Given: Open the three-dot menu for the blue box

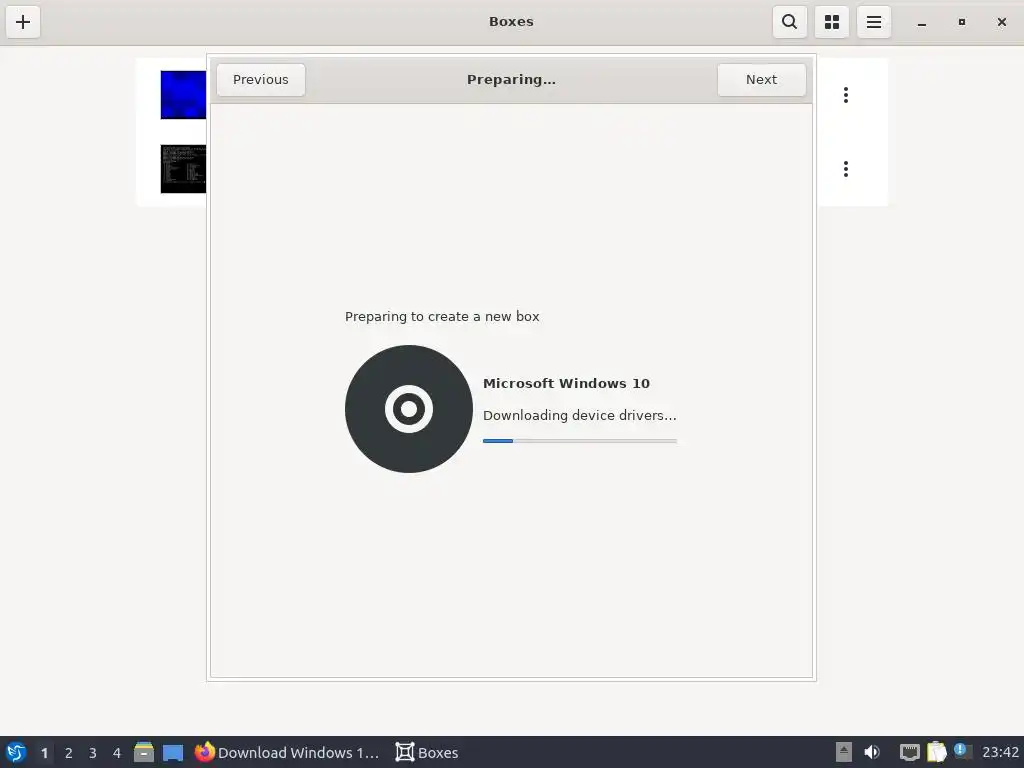Looking at the screenshot, I should pos(846,95).
